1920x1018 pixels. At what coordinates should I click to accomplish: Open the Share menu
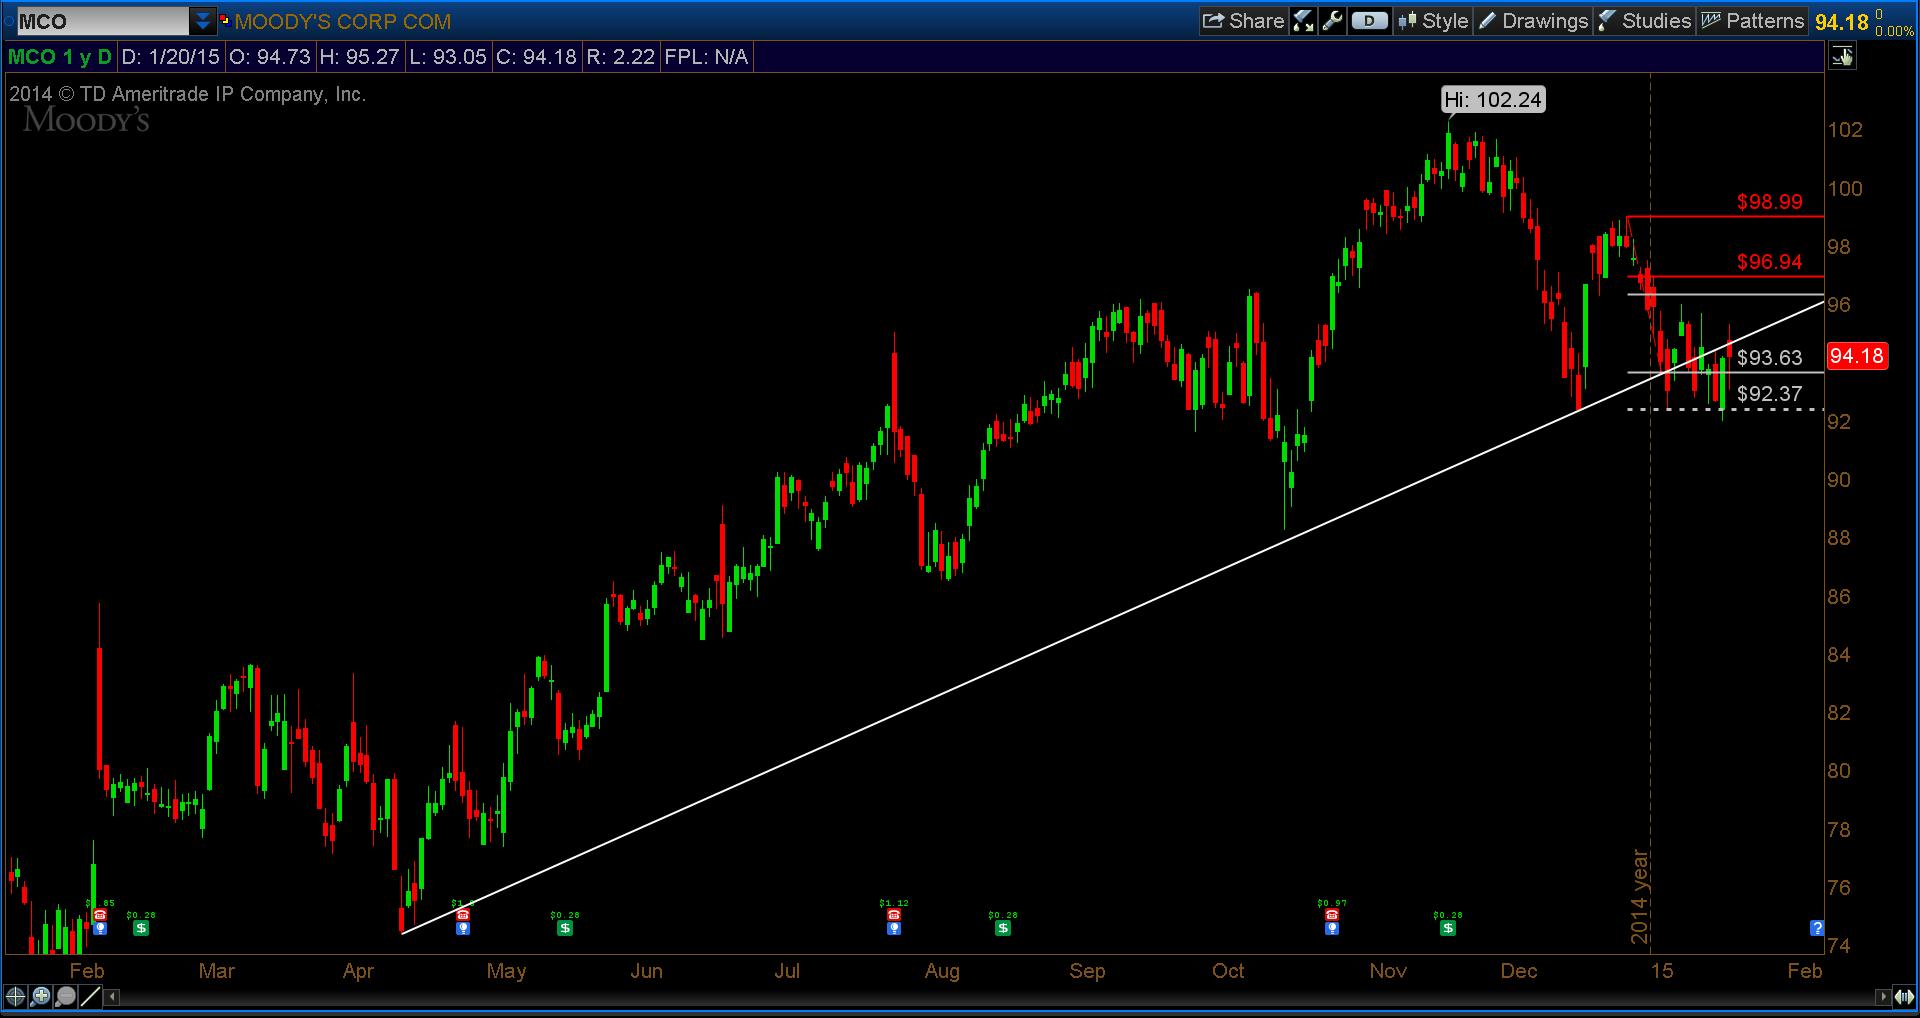tap(1243, 21)
